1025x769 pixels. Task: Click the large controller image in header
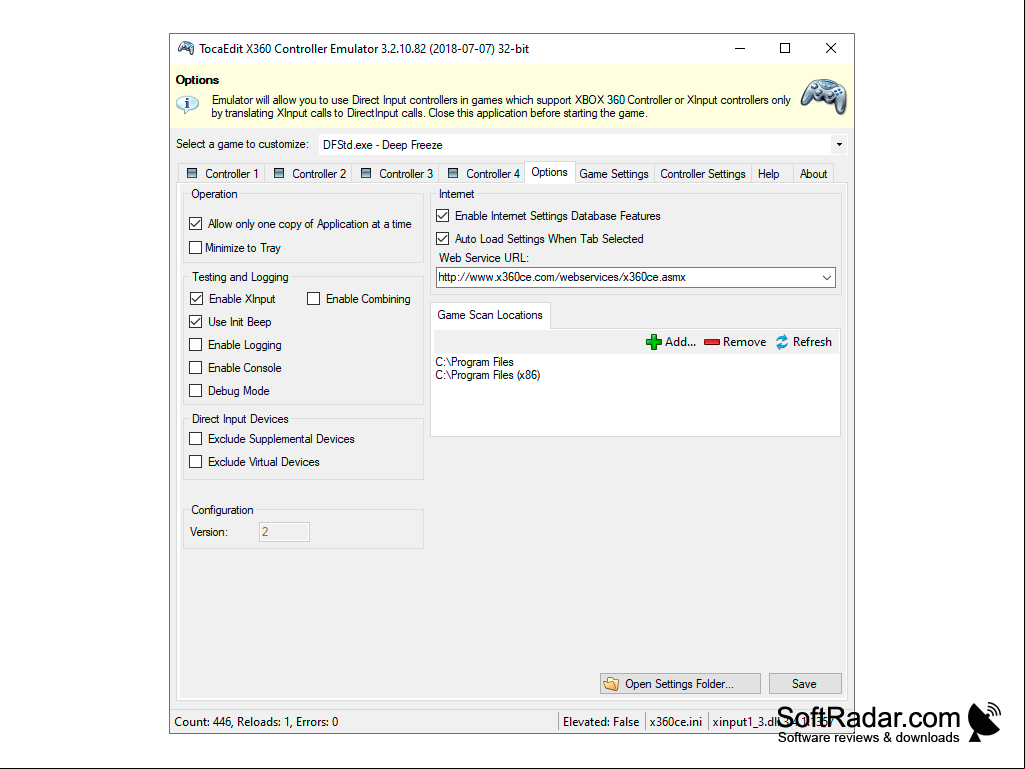click(x=824, y=97)
